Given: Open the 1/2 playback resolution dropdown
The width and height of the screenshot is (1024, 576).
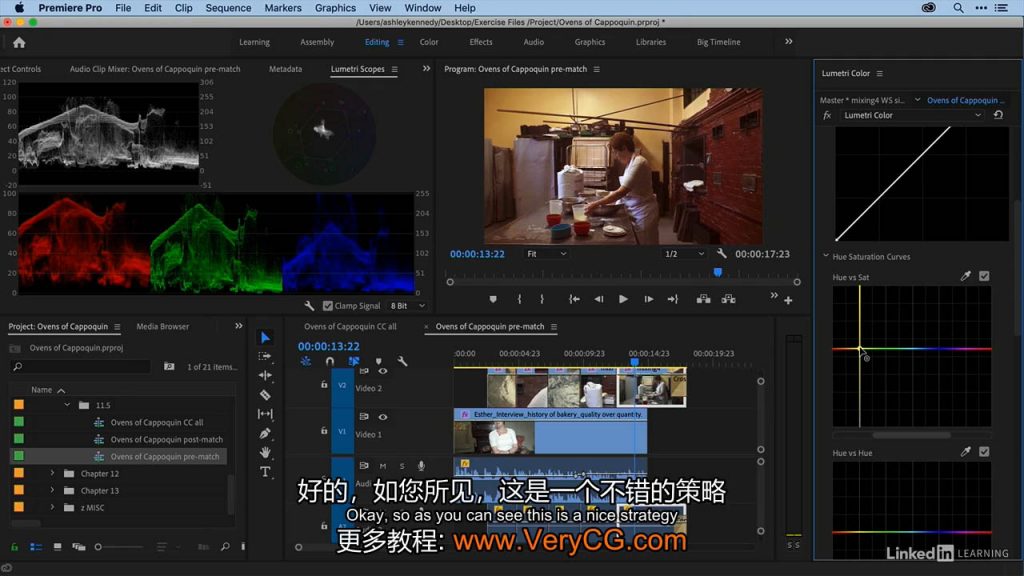Looking at the screenshot, I should pyautogui.click(x=684, y=253).
